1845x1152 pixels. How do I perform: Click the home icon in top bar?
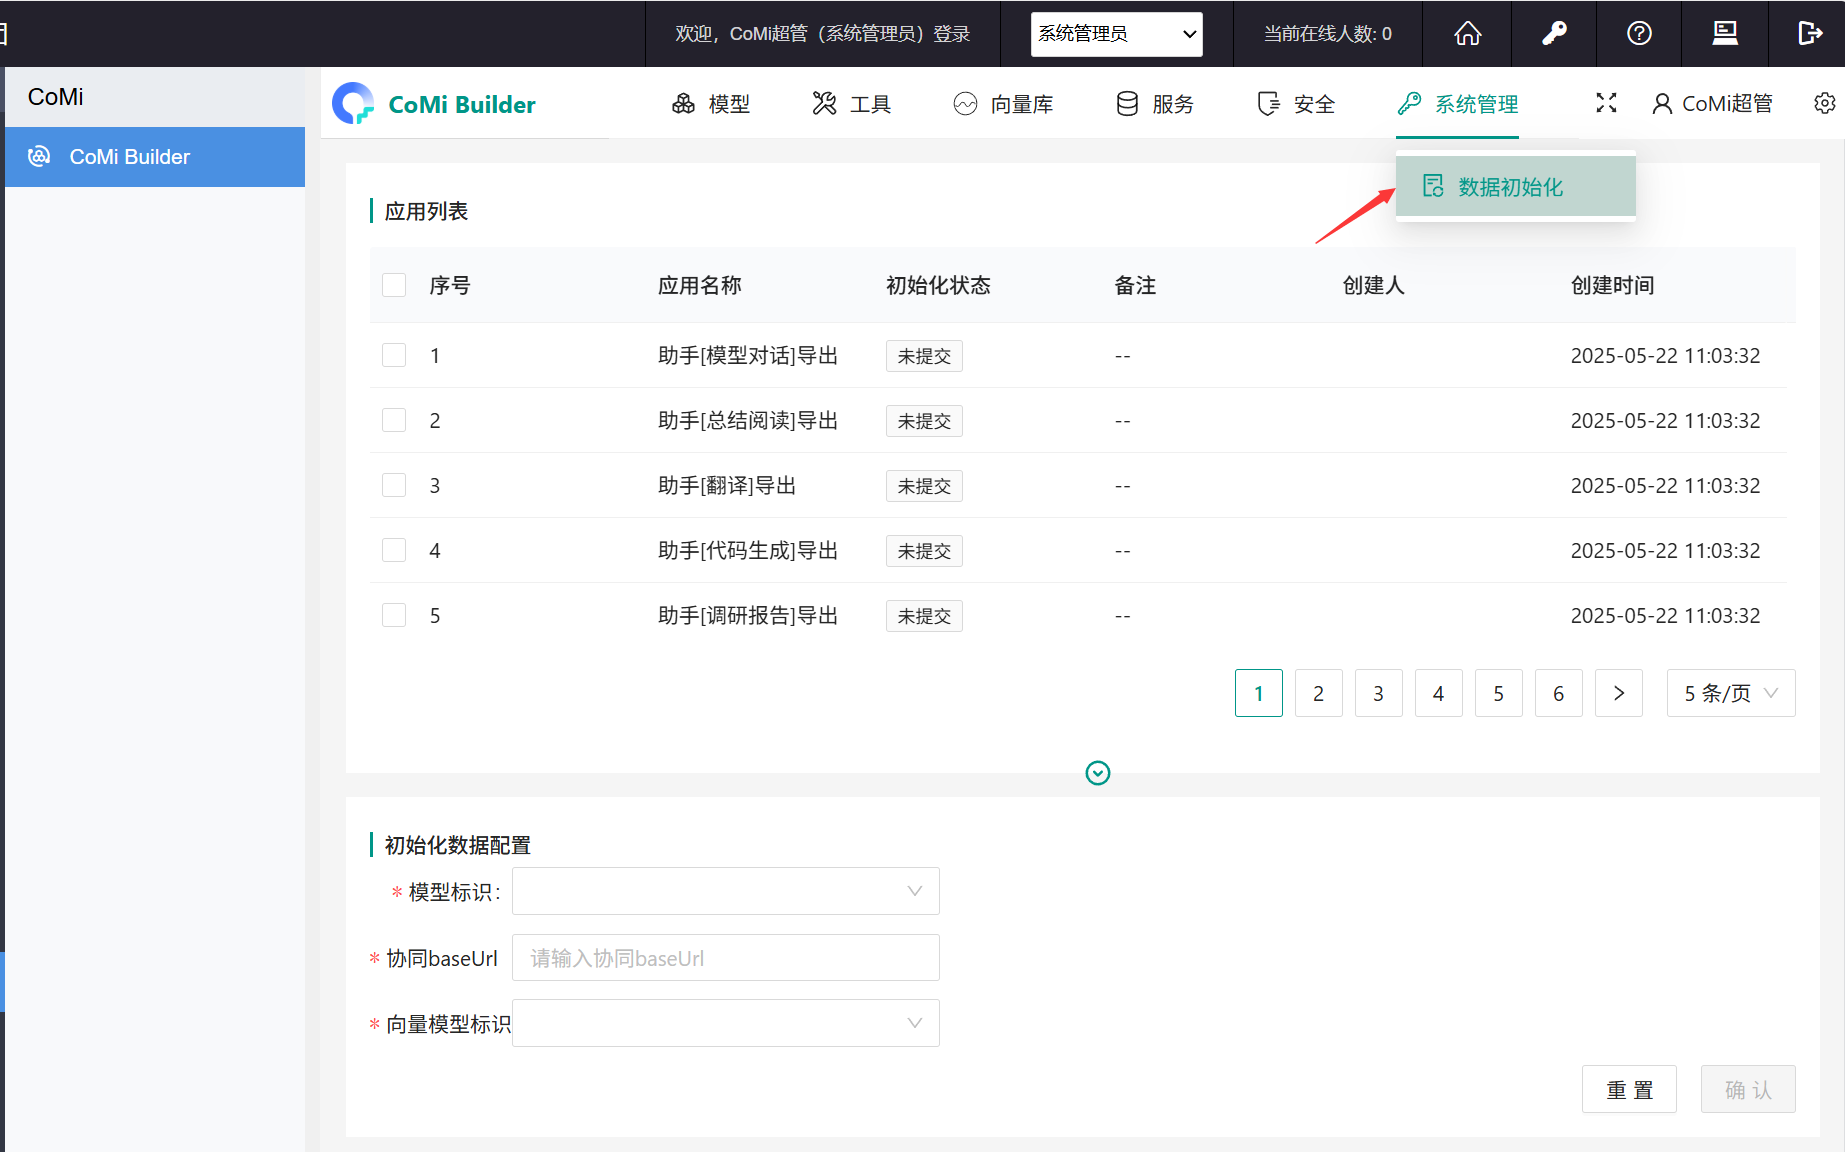tap(1467, 34)
